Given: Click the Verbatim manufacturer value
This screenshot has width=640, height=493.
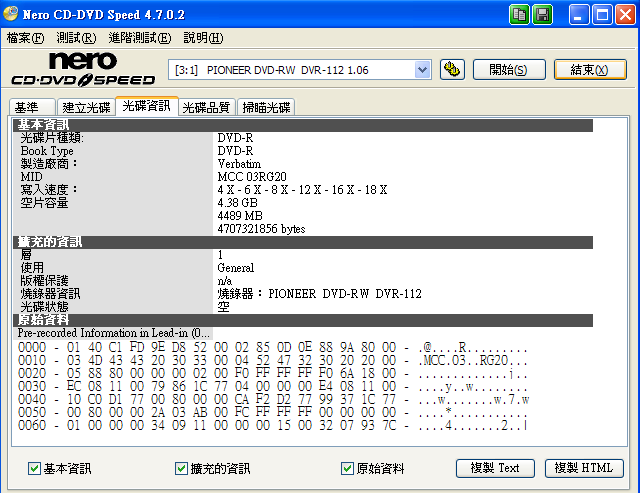Looking at the screenshot, I should (x=239, y=164).
